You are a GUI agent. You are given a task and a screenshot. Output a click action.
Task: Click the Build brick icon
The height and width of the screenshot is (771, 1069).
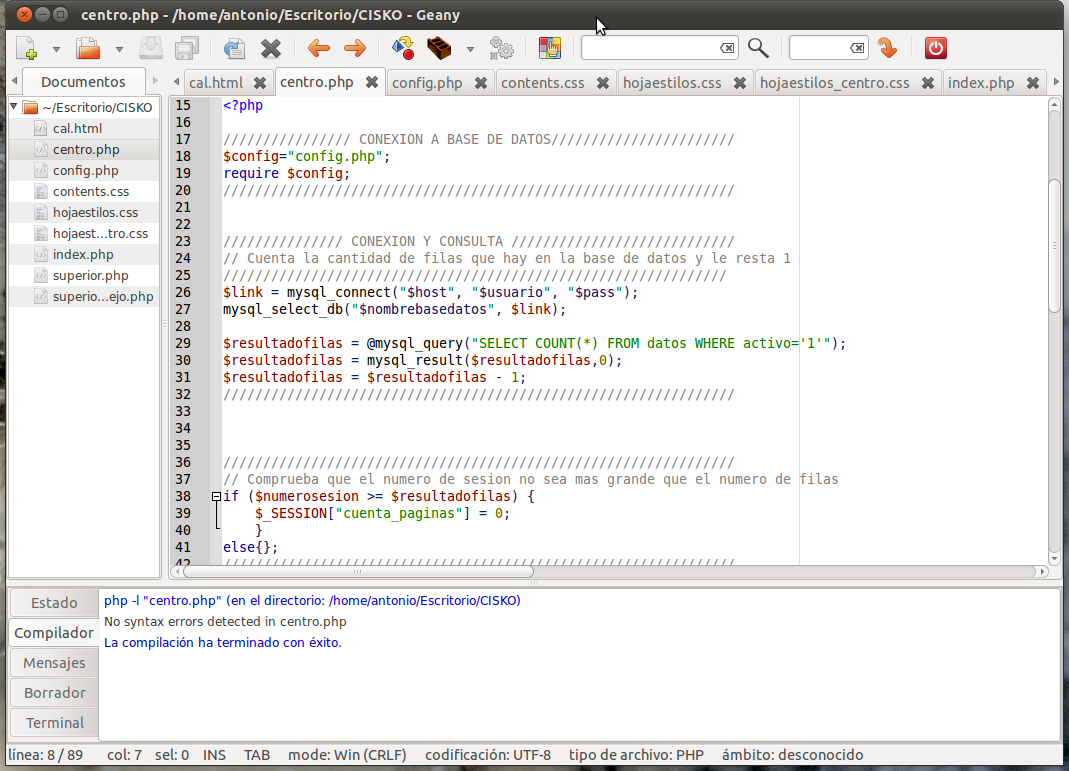tap(438, 48)
